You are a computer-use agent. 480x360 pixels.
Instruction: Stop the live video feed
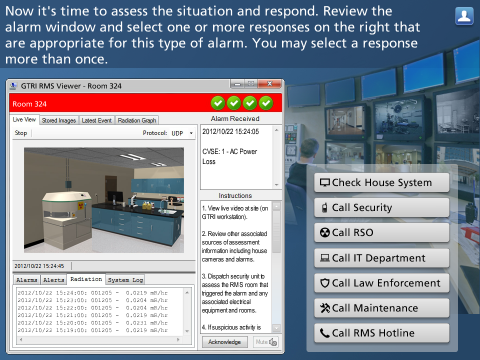(x=21, y=133)
